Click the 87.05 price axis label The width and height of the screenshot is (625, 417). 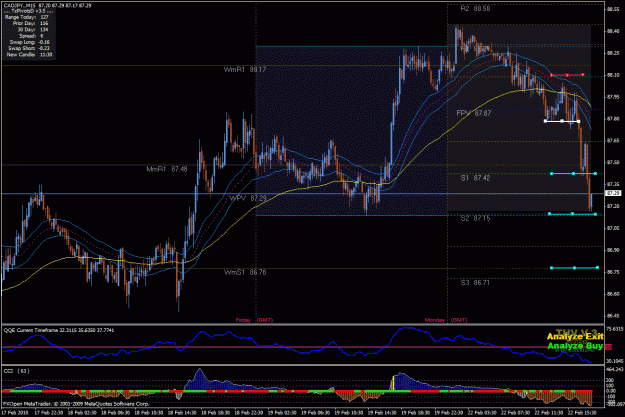[613, 228]
